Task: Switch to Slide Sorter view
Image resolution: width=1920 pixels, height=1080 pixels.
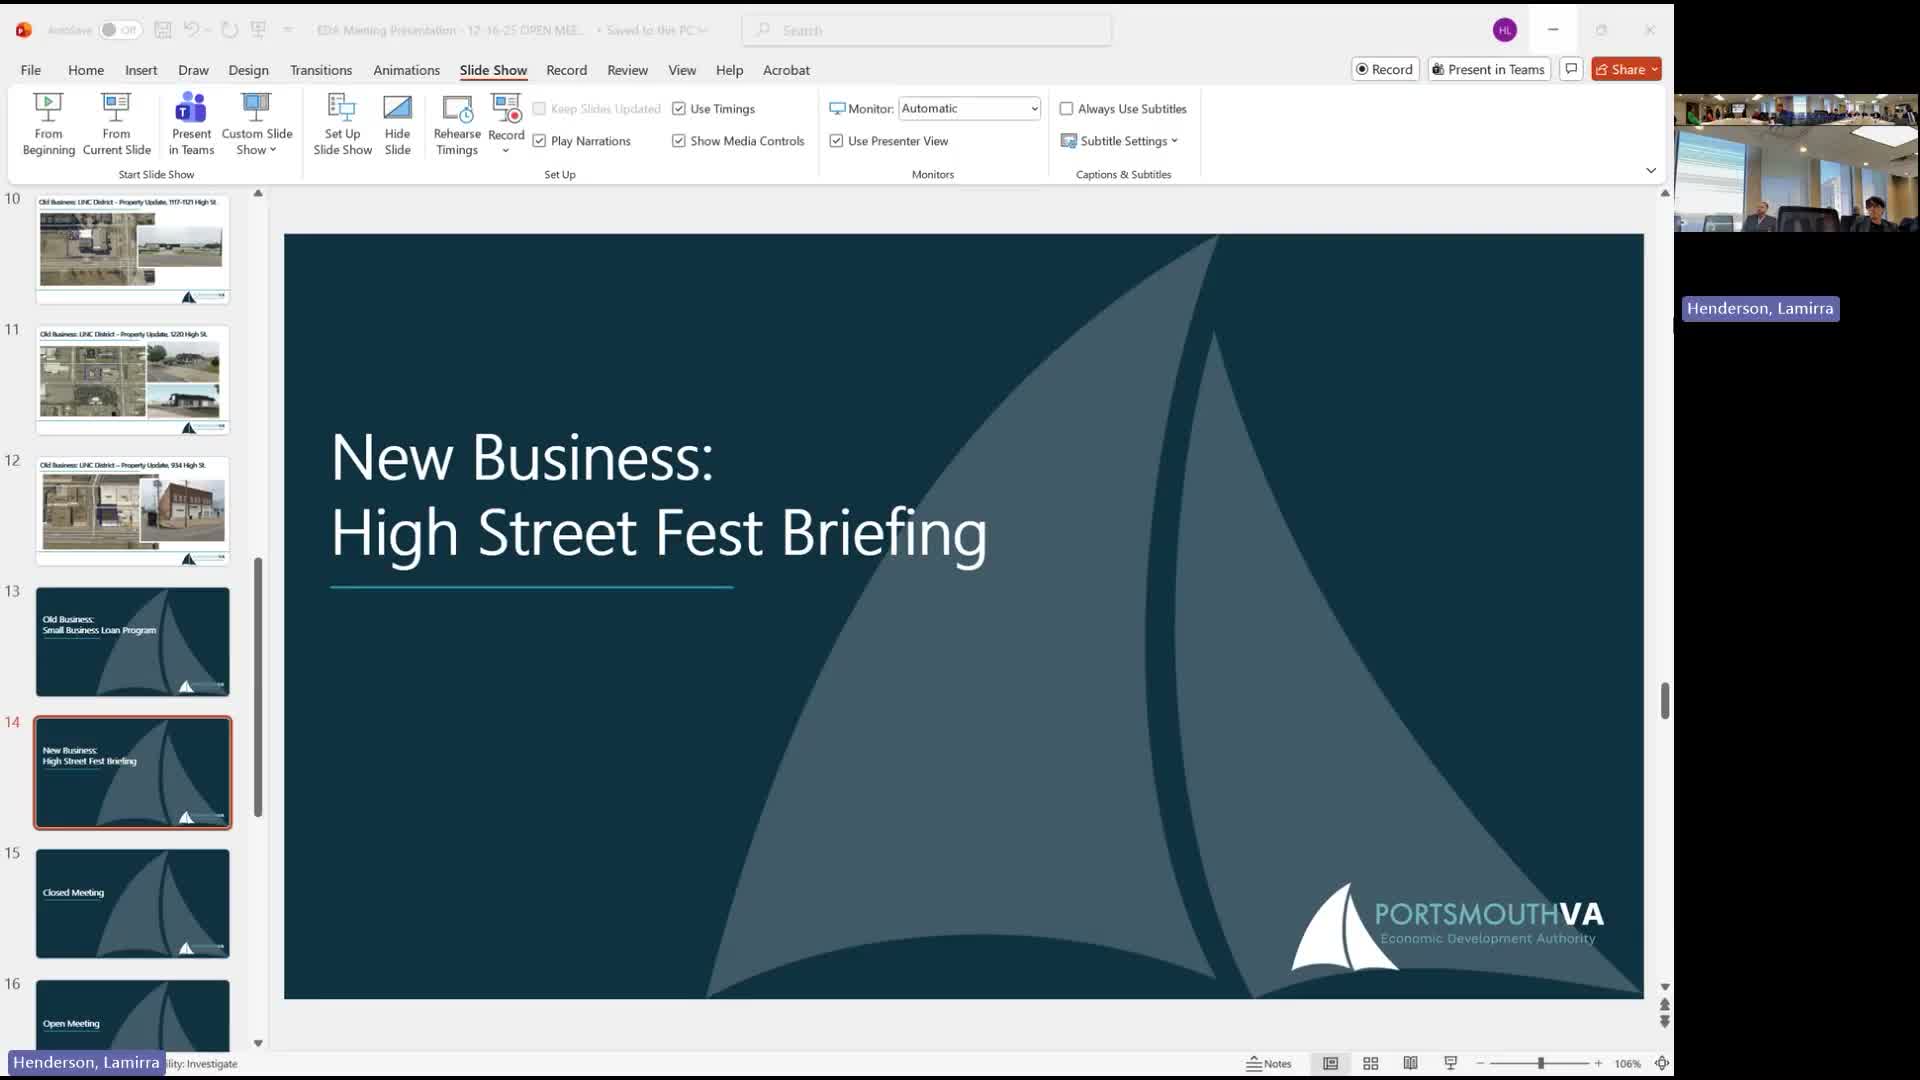Action: click(1371, 1063)
